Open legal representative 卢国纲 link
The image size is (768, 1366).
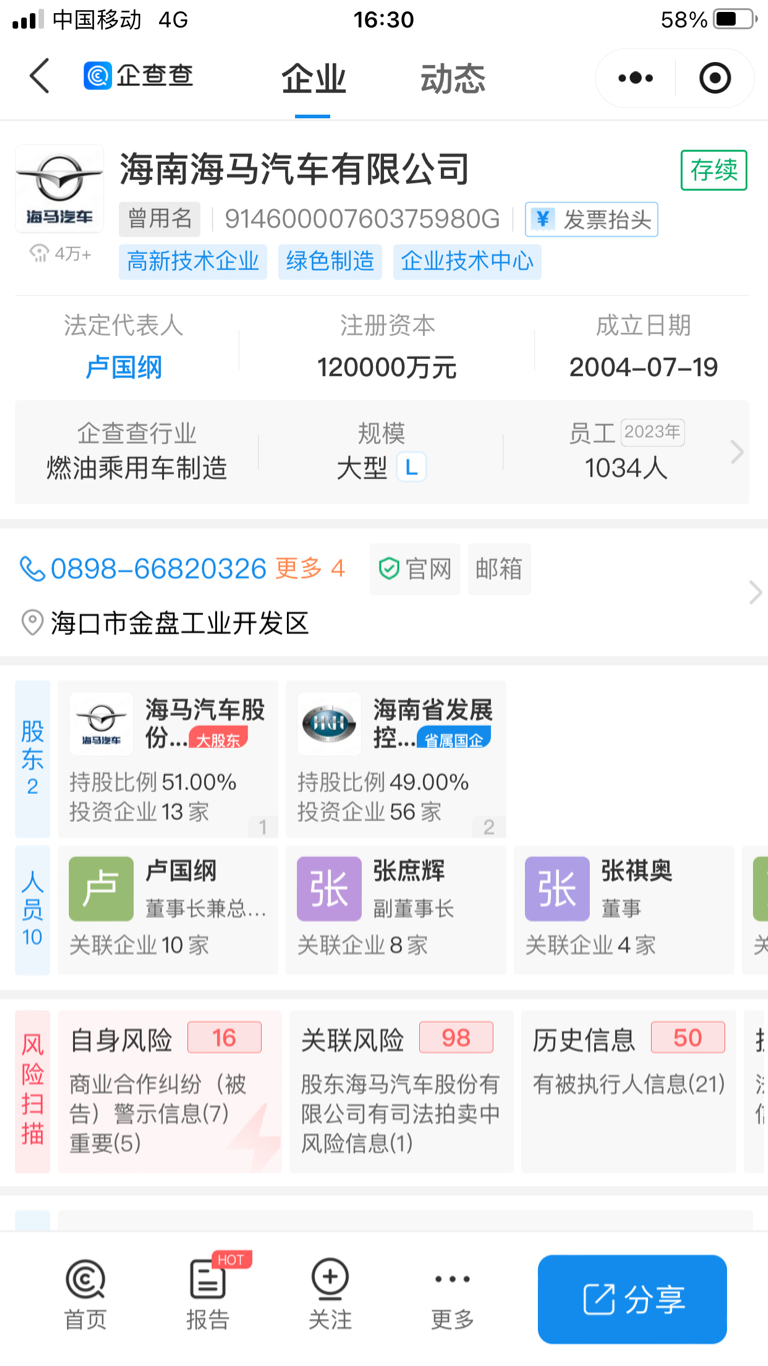[124, 367]
